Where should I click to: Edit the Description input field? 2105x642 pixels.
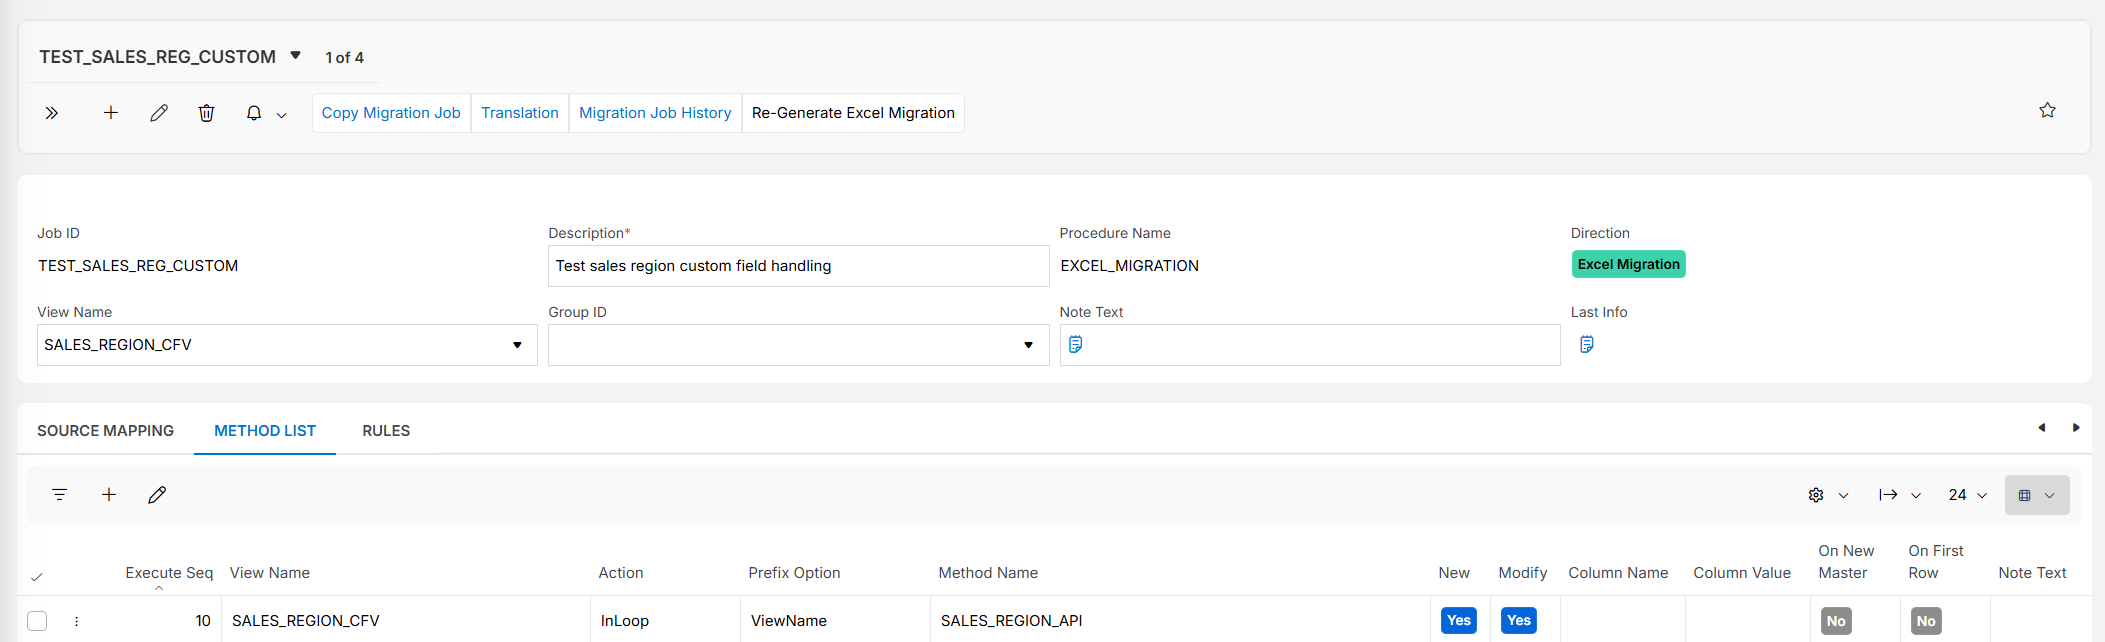(x=798, y=266)
